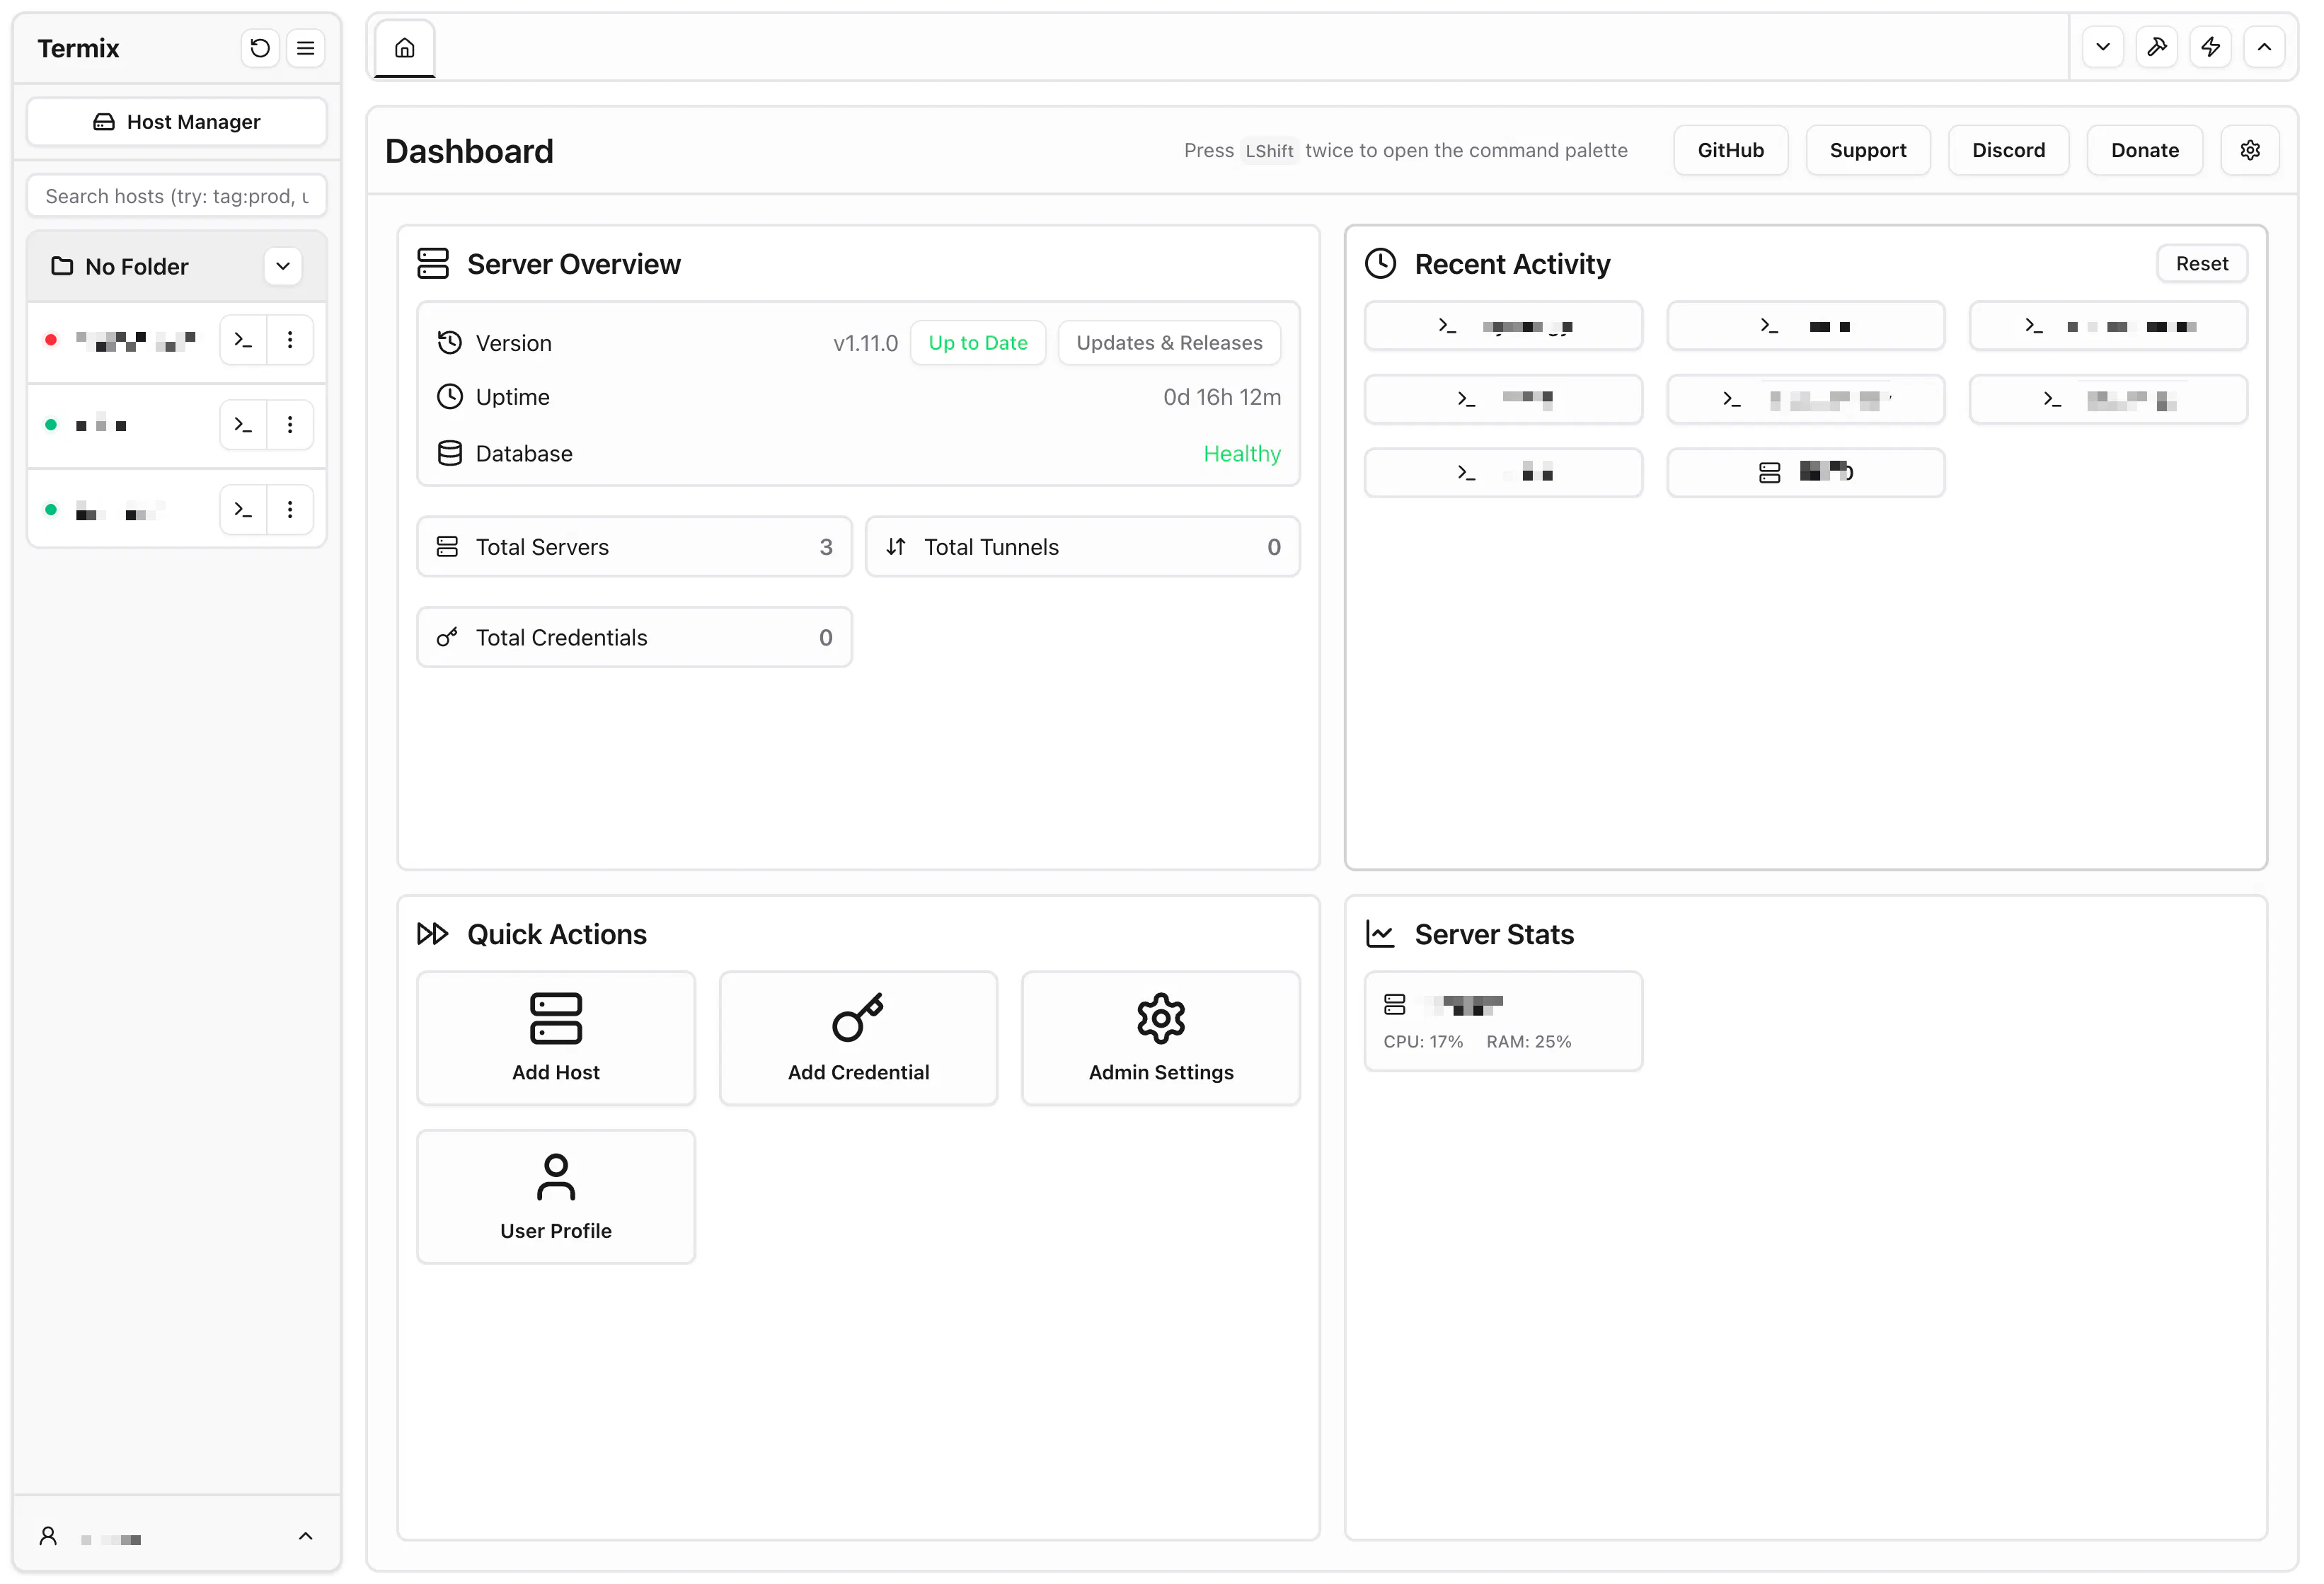This screenshot has height=1584, width=2324.
Task: Open more options for the second host
Action: (x=290, y=425)
